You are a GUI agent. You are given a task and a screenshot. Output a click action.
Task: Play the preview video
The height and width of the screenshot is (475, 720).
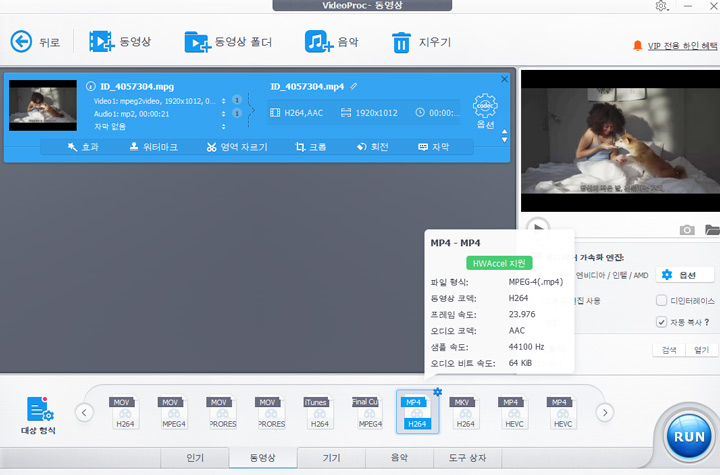coord(538,226)
